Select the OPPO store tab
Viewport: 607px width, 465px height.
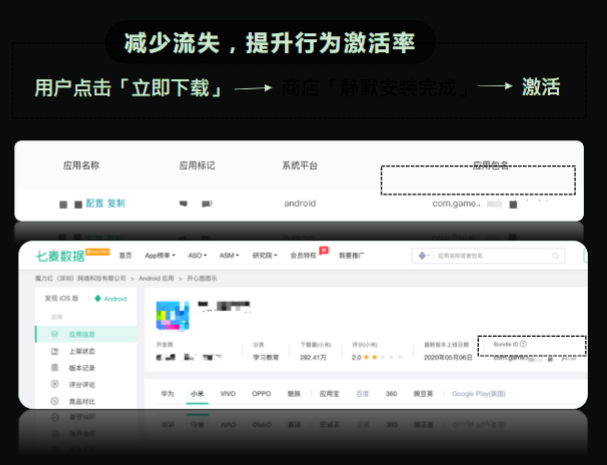pyautogui.click(x=261, y=394)
